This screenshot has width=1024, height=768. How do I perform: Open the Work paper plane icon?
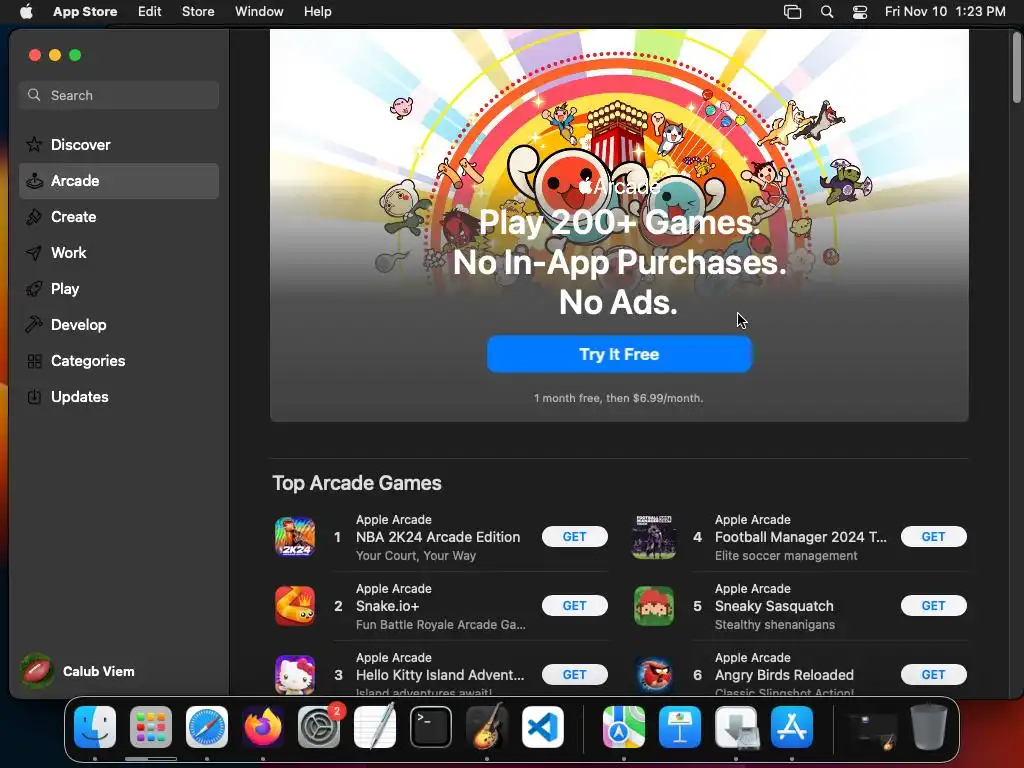point(34,253)
